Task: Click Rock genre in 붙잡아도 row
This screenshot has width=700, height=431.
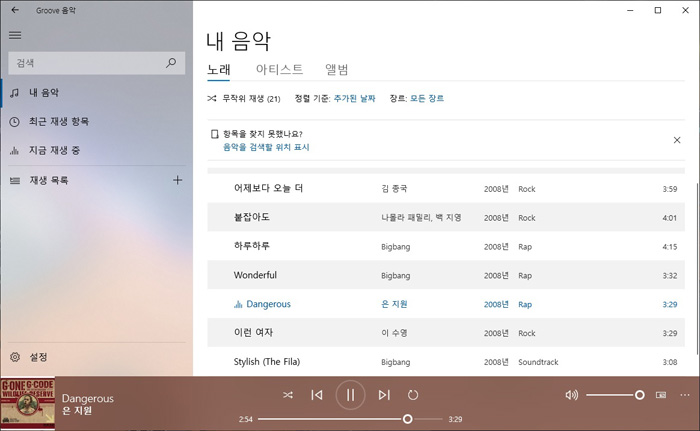Action: tap(526, 218)
